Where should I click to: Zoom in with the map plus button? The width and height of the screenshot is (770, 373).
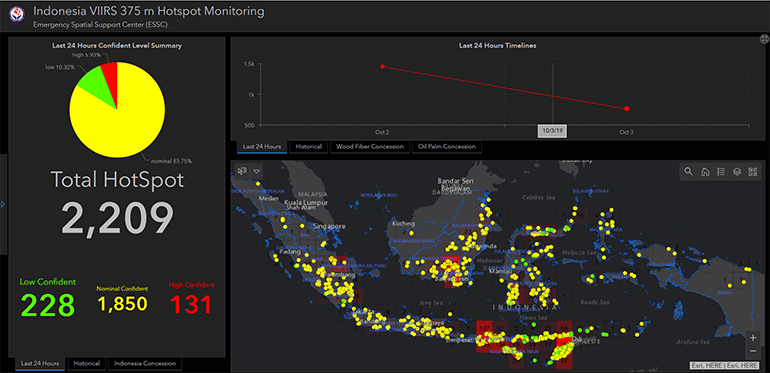(753, 338)
